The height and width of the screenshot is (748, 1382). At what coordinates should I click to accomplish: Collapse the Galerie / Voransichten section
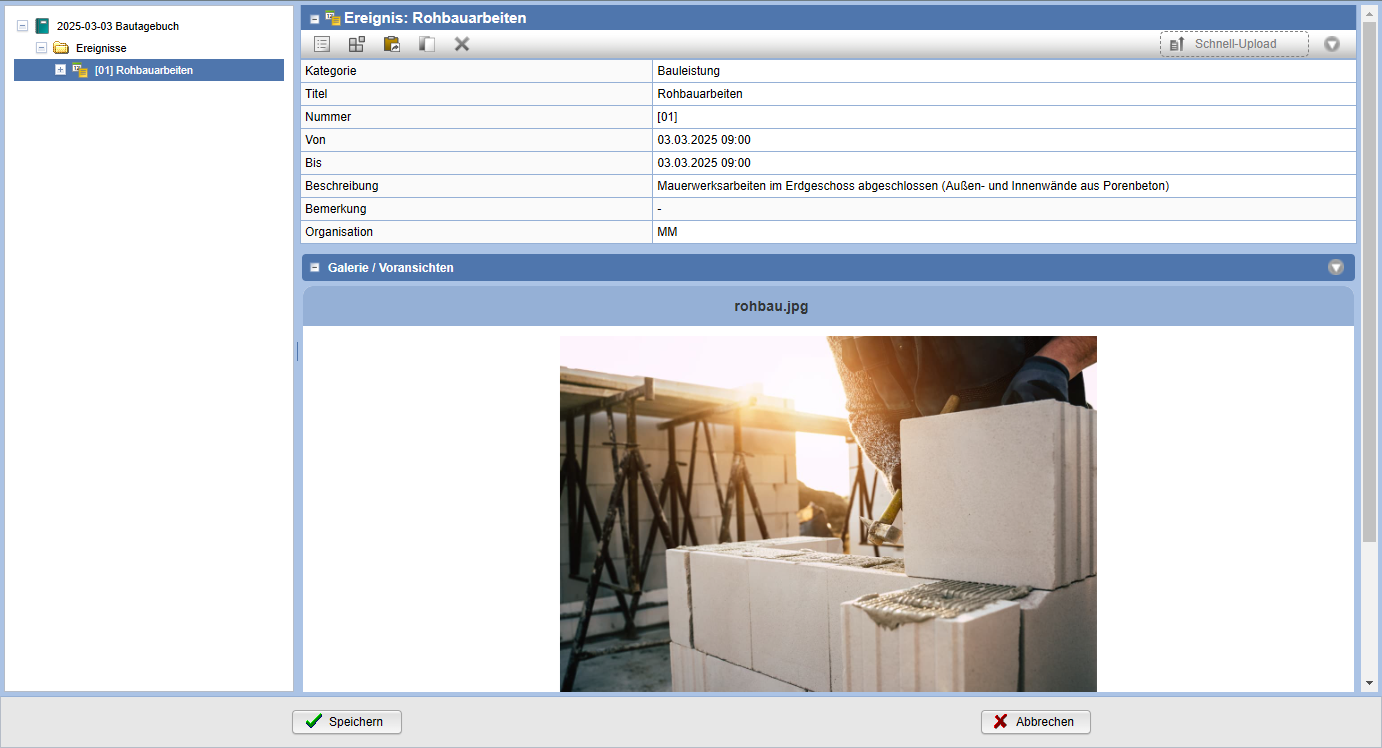pyautogui.click(x=315, y=267)
